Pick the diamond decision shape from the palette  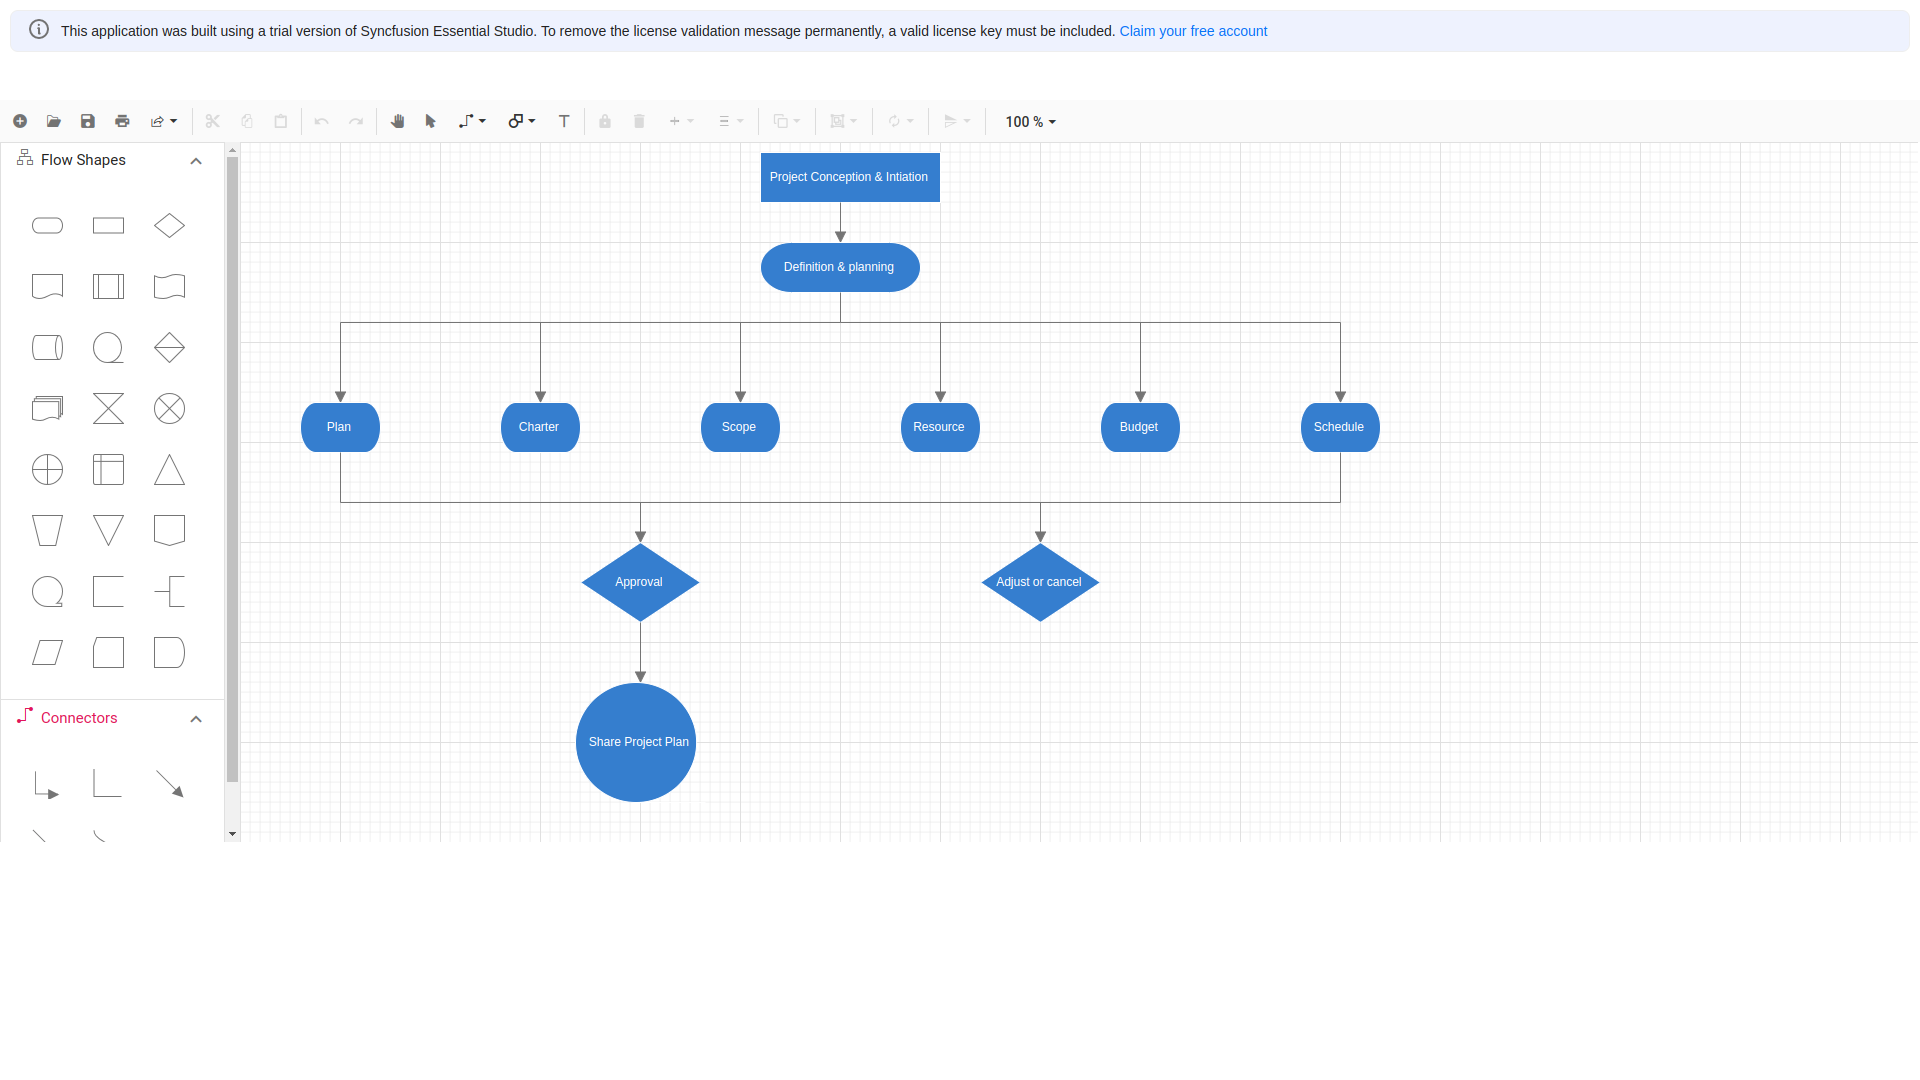(169, 226)
